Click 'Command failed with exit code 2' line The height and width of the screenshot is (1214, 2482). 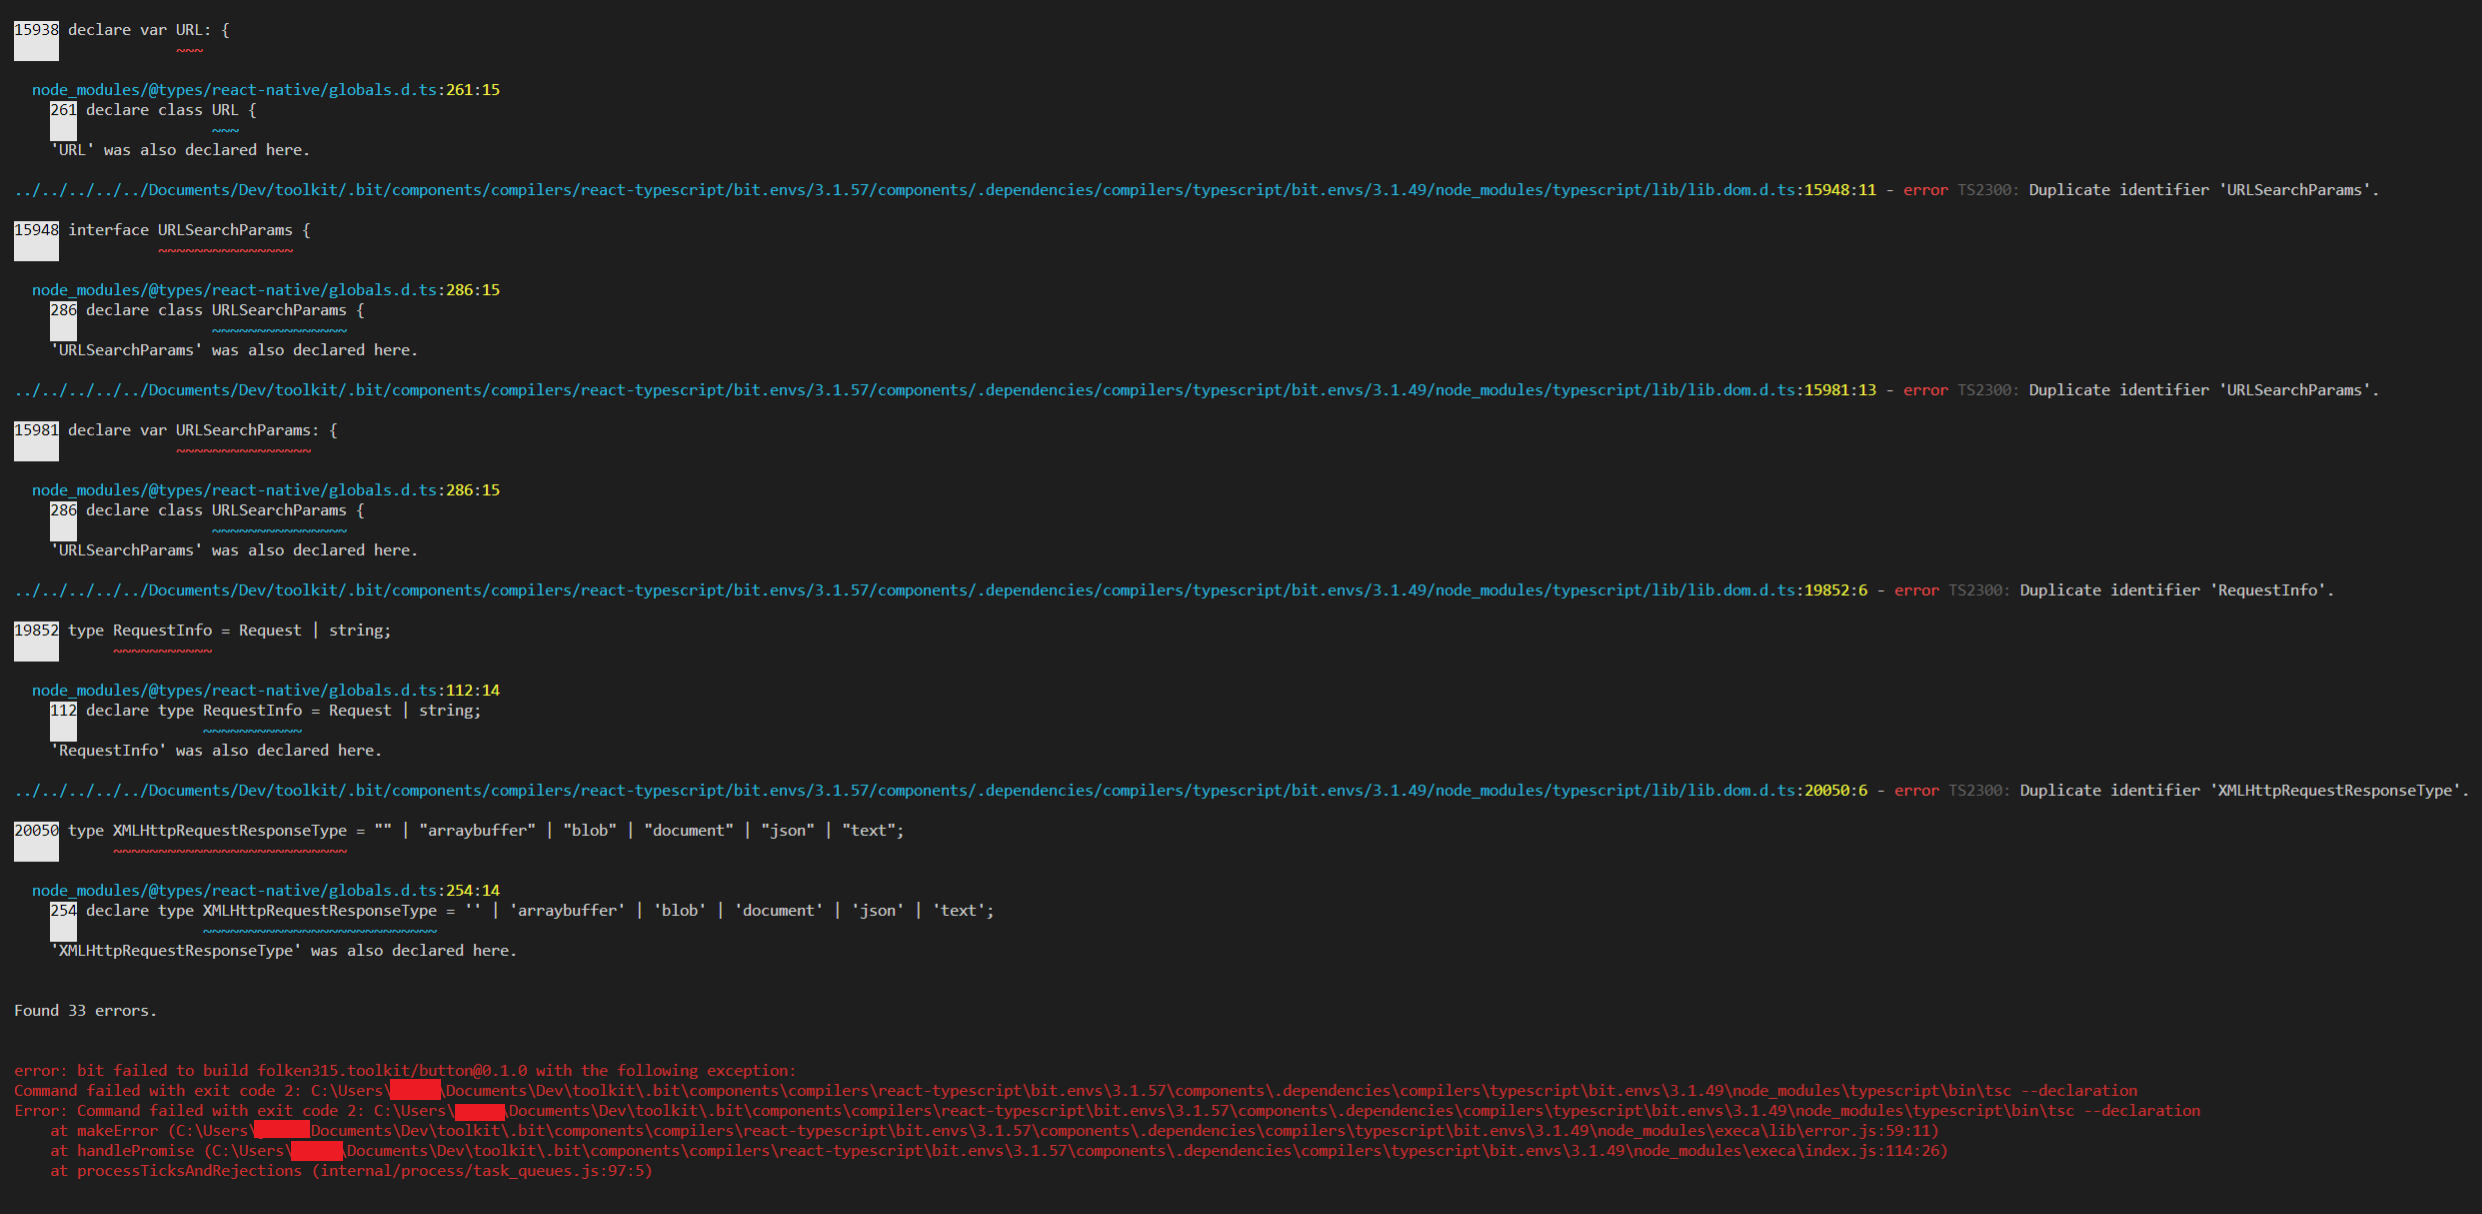(1076, 1090)
